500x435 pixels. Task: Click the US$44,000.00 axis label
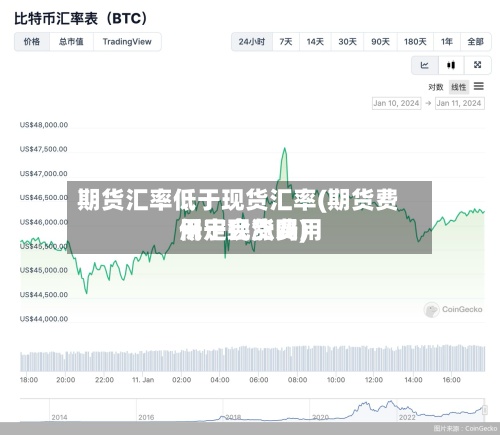tap(44, 319)
